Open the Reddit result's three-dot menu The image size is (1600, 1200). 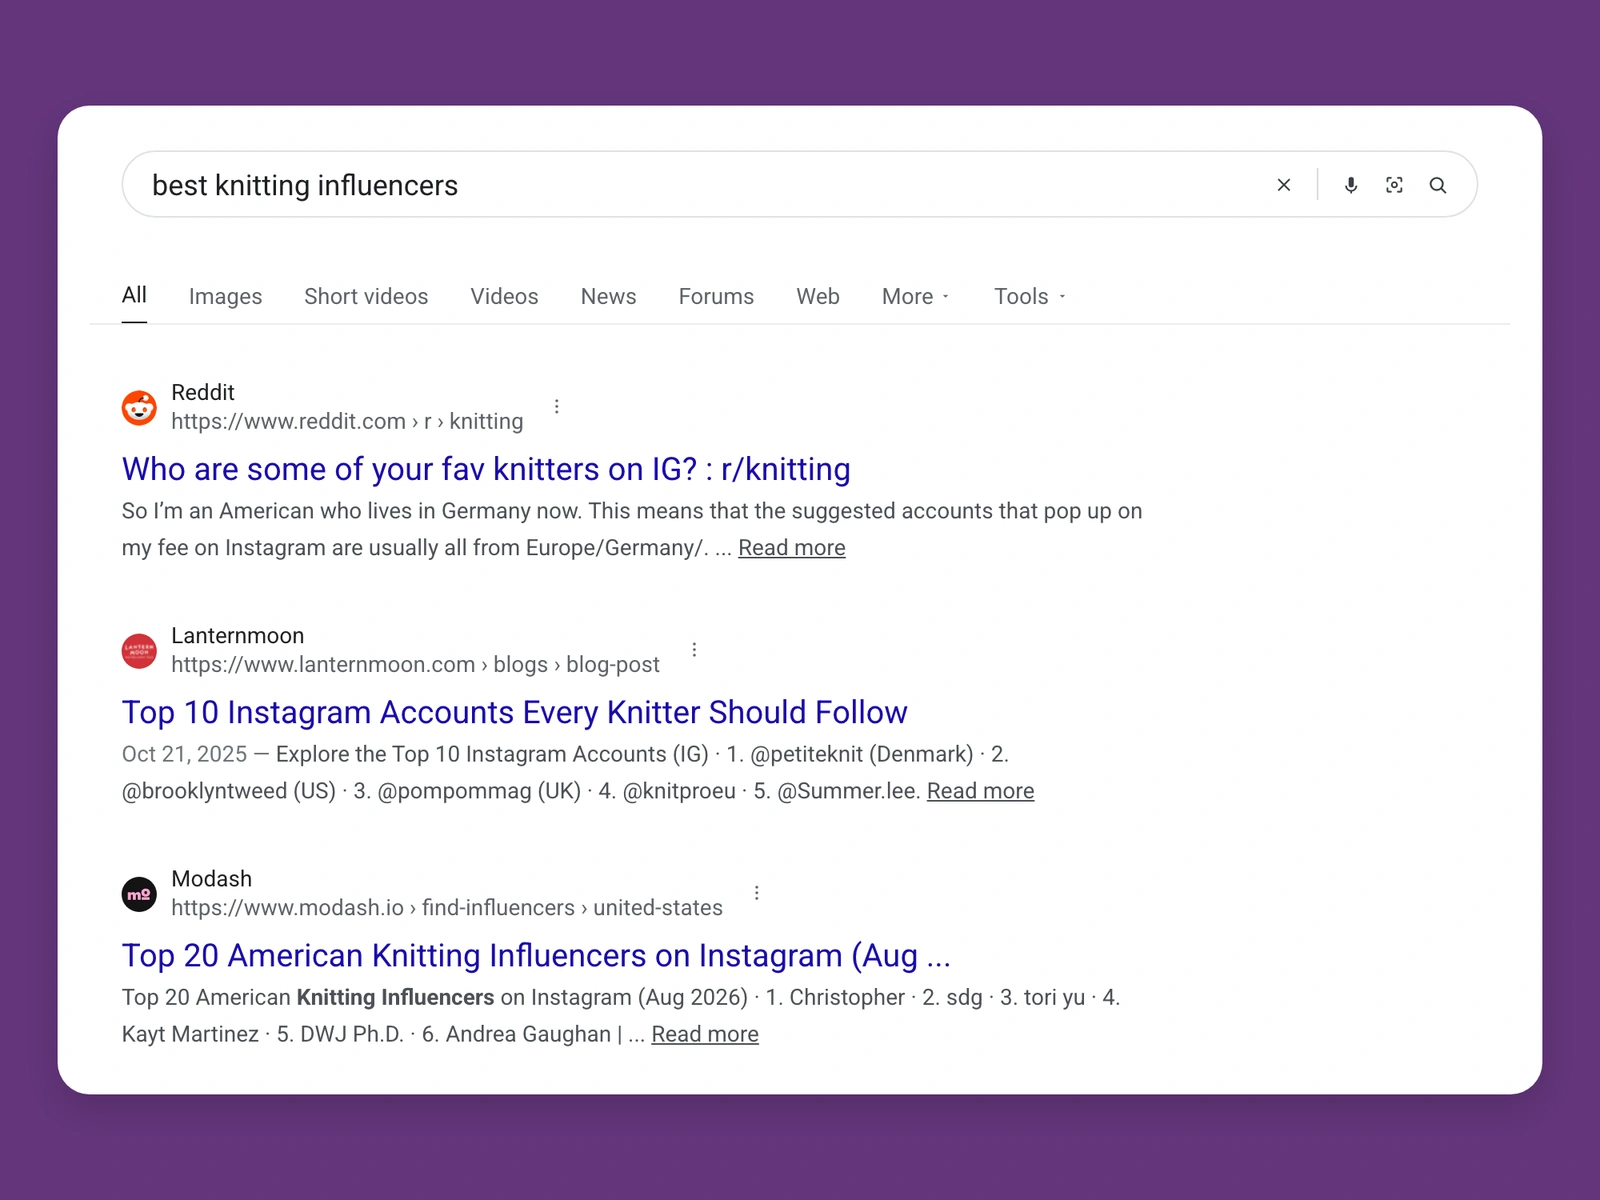pos(557,406)
